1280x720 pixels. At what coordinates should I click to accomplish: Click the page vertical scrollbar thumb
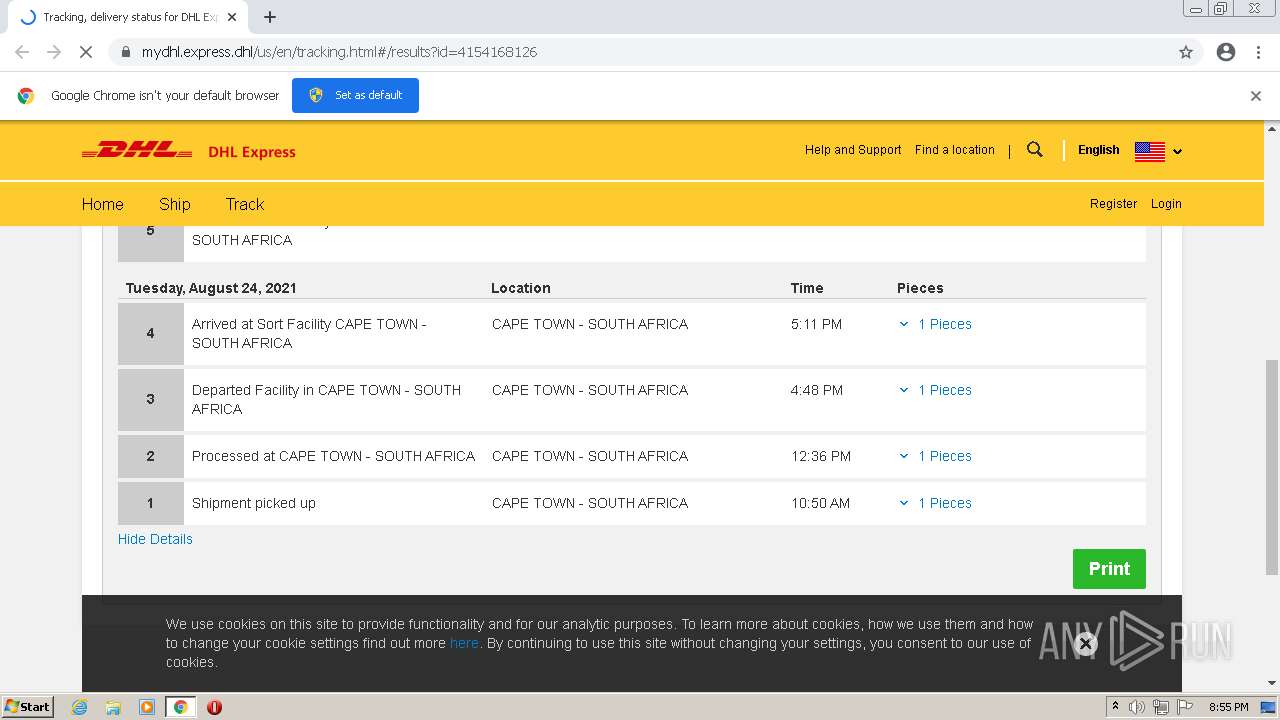[1272, 466]
